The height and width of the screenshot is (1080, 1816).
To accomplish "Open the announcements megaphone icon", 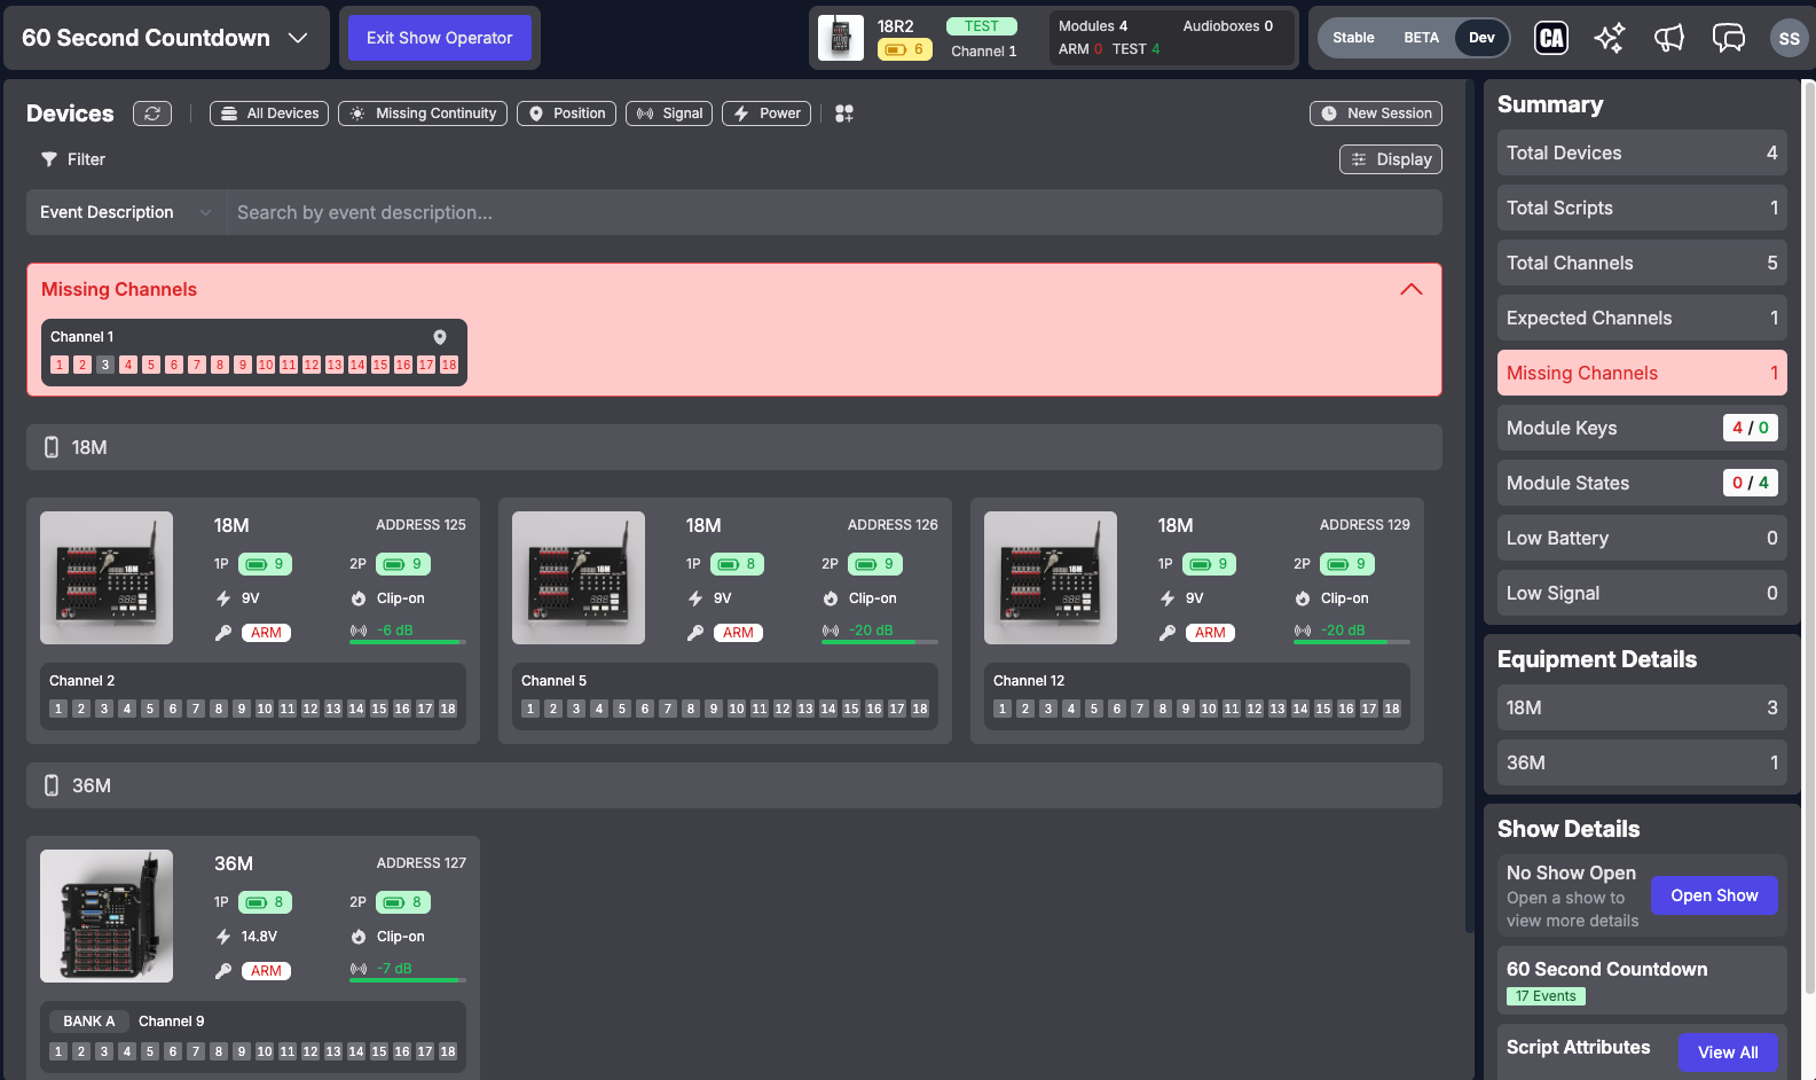I will point(1668,38).
